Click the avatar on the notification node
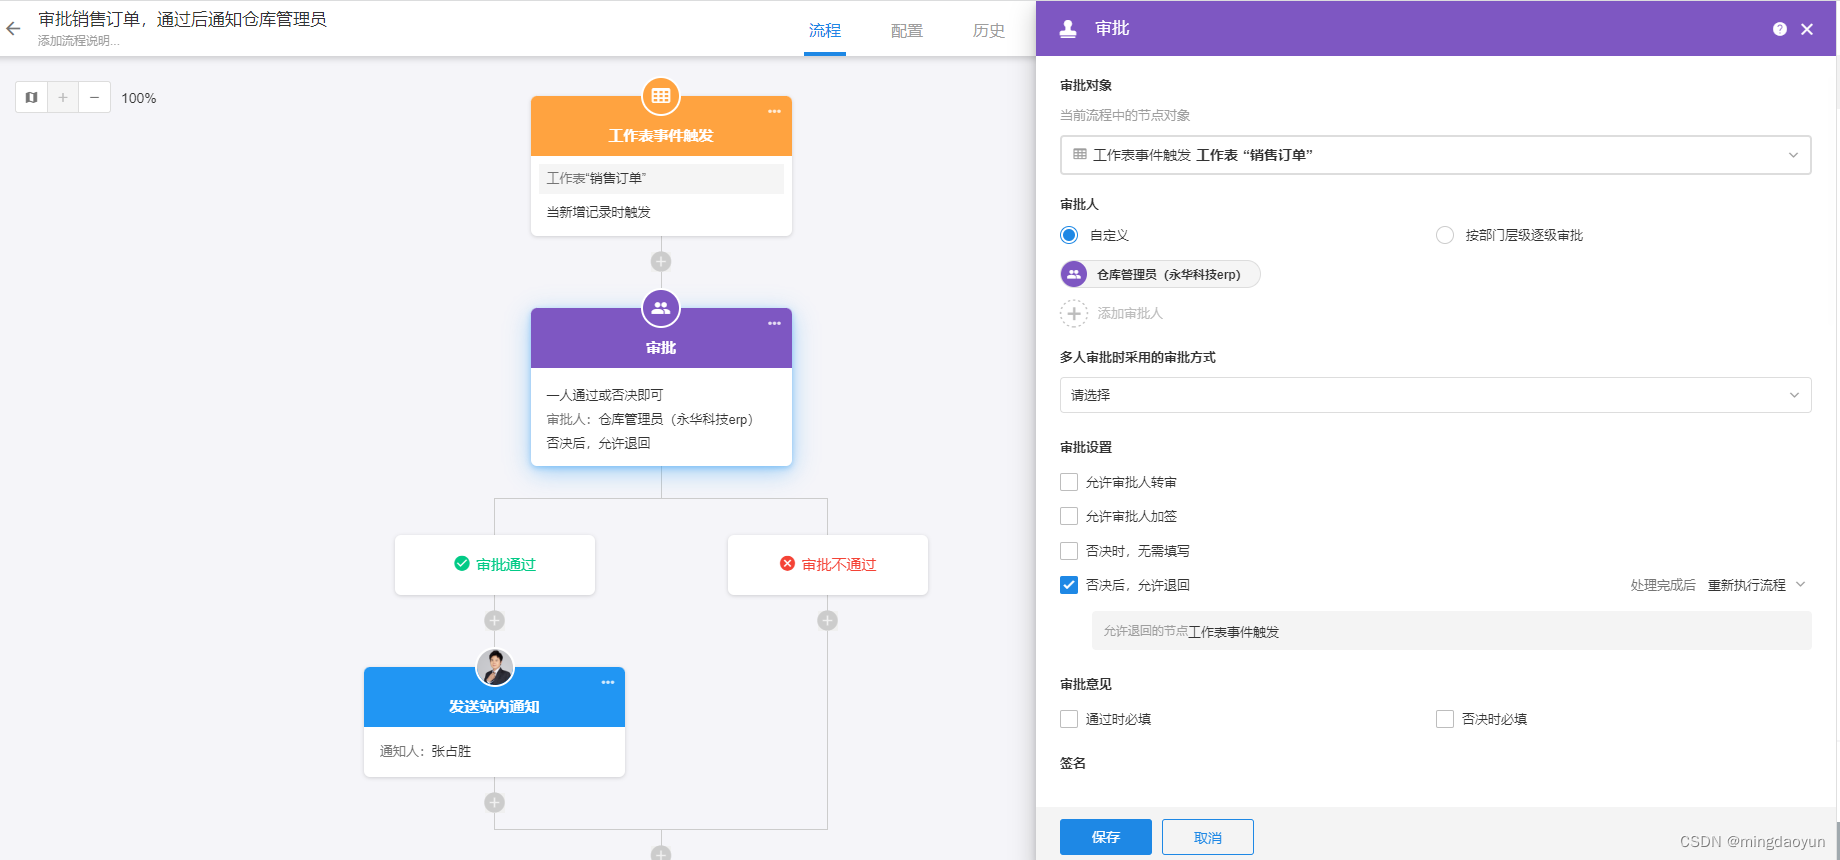Viewport: 1840px width, 860px height. tap(495, 667)
